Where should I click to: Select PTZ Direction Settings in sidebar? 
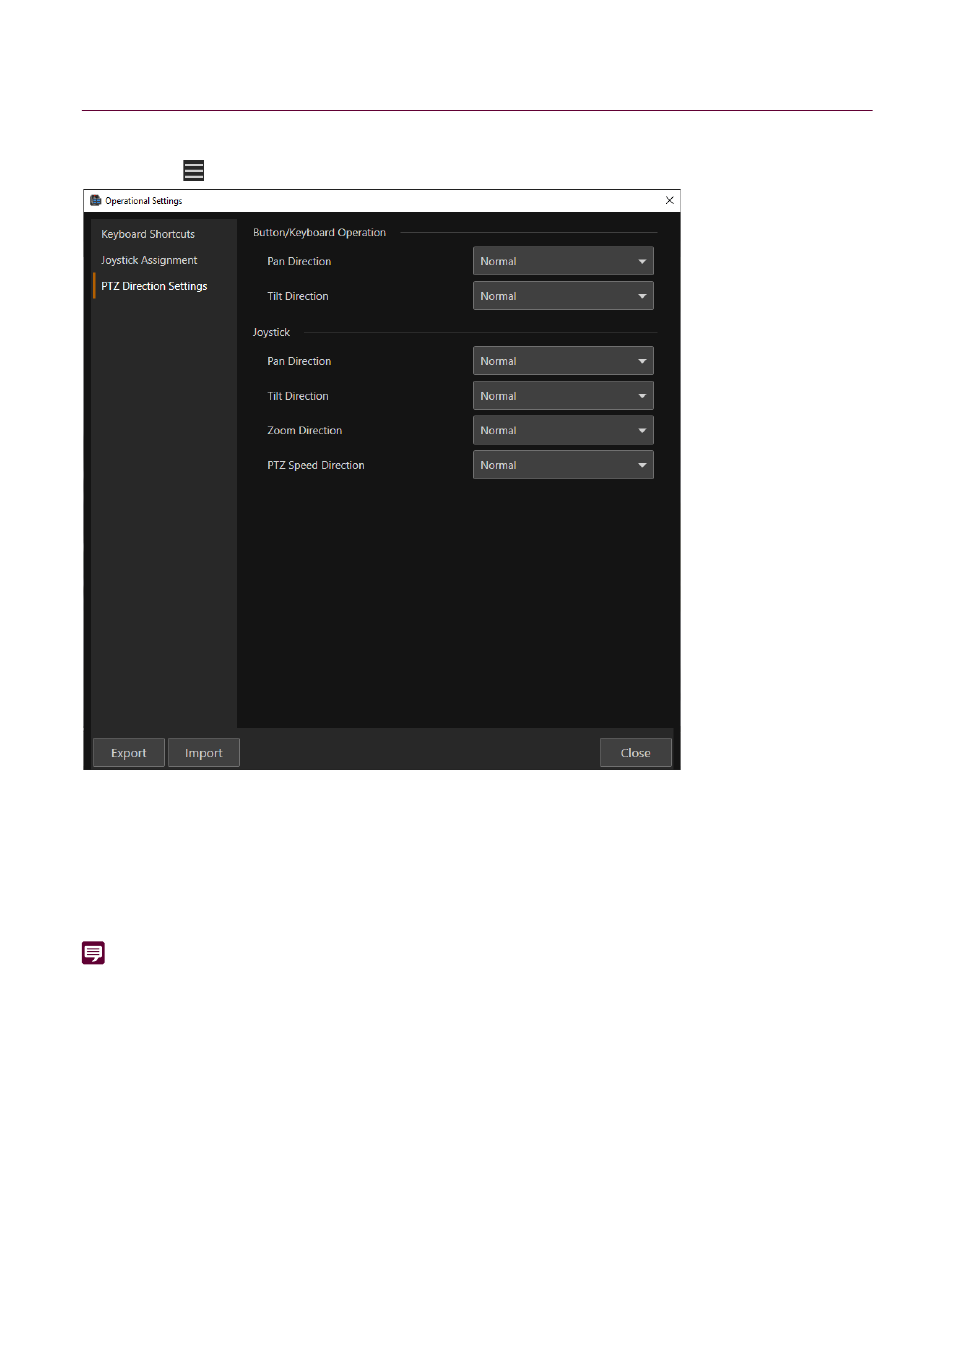click(154, 286)
